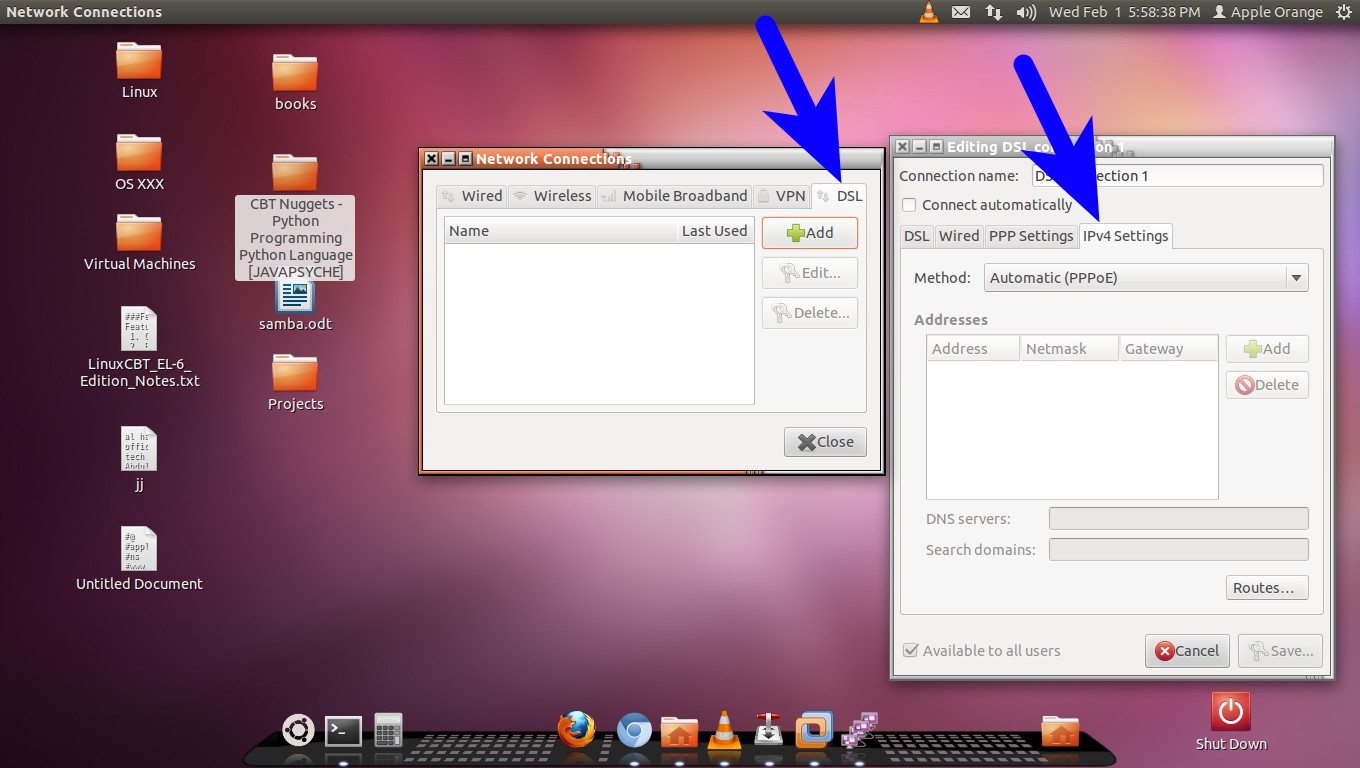Open the Apple Orange user menu
Image resolution: width=1360 pixels, height=768 pixels.
pos(1267,12)
